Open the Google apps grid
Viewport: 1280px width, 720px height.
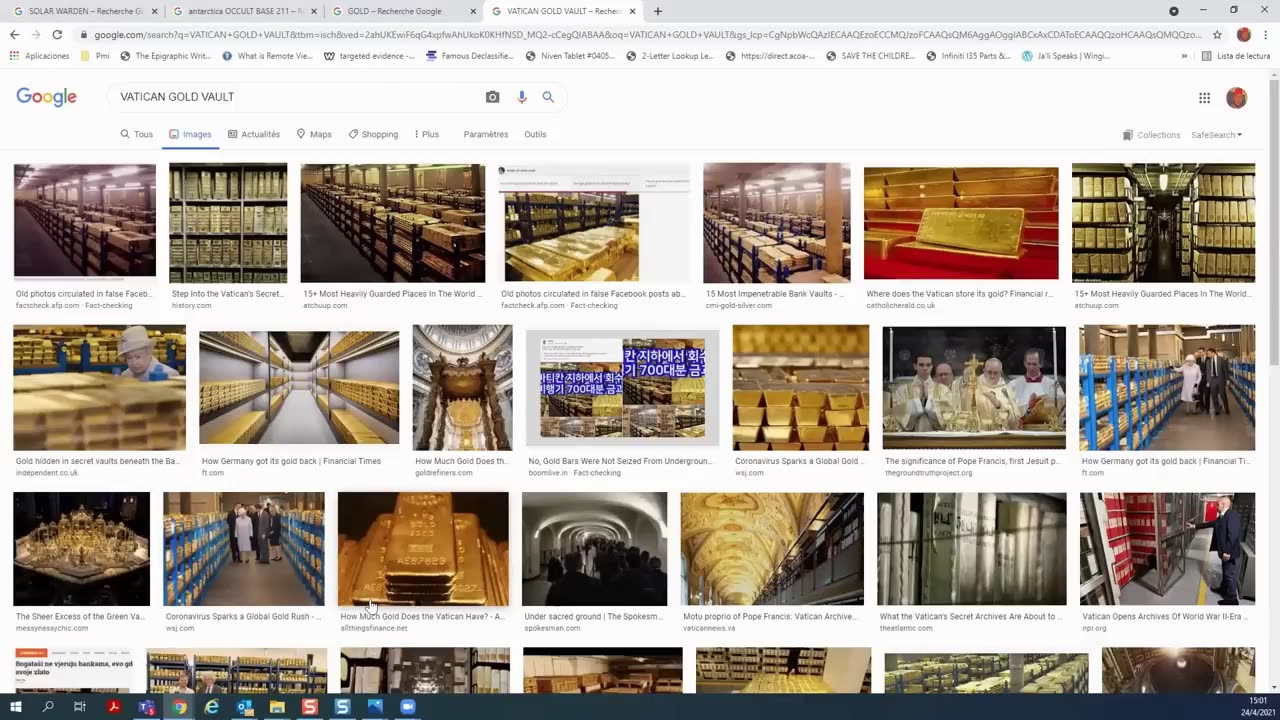(1204, 97)
